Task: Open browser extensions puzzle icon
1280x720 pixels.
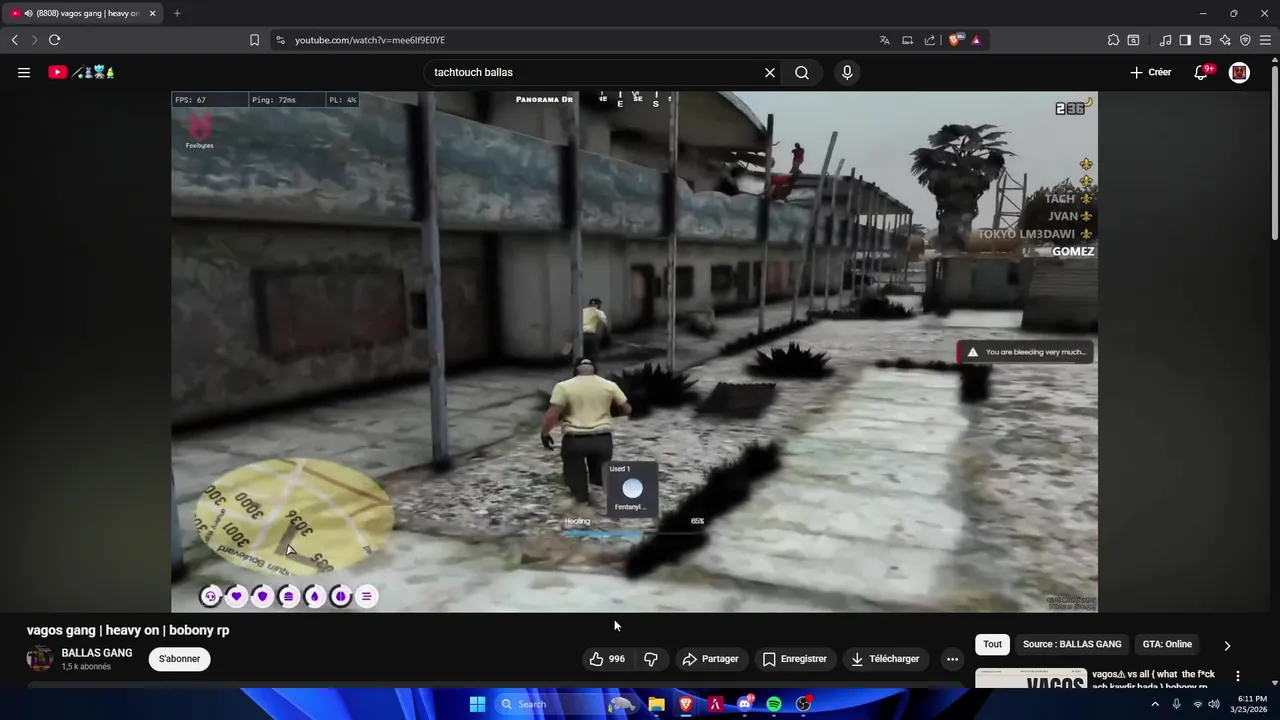Action: point(1113,40)
